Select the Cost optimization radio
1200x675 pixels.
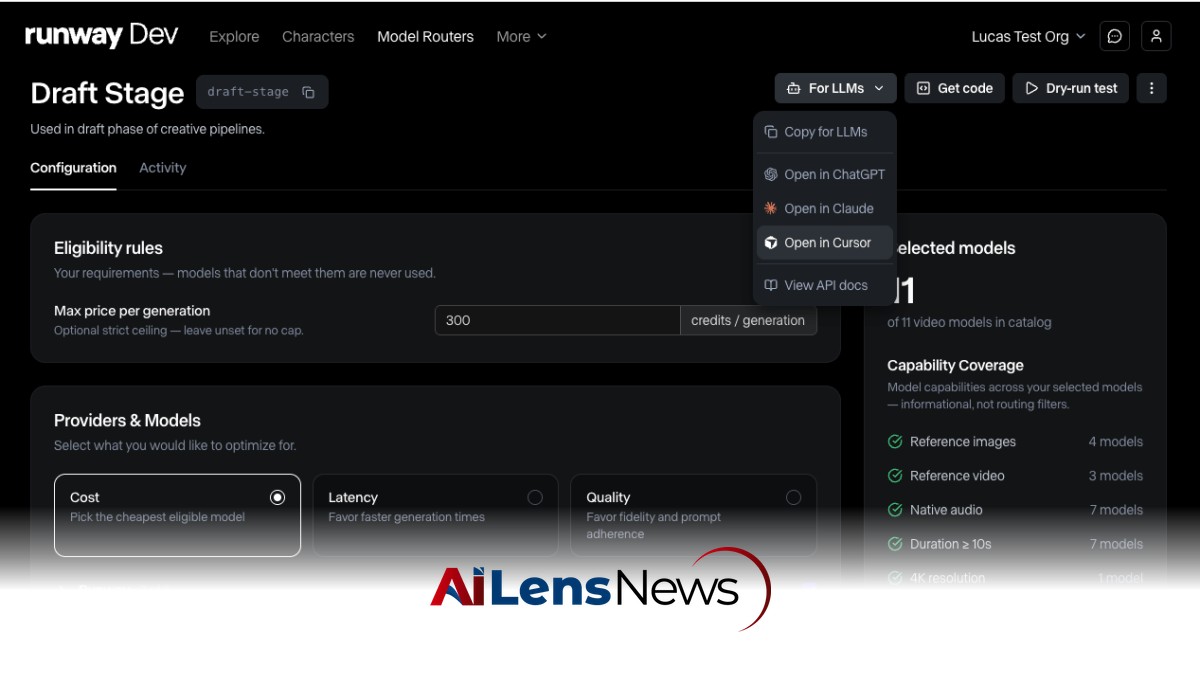click(277, 497)
